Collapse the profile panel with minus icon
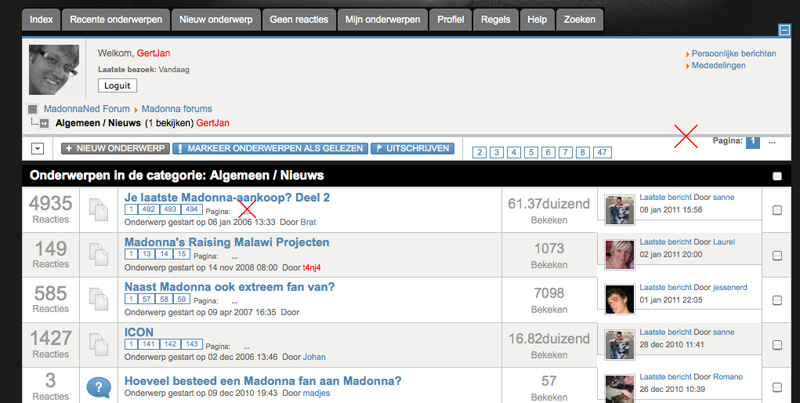This screenshot has height=403, width=800. [785, 30]
